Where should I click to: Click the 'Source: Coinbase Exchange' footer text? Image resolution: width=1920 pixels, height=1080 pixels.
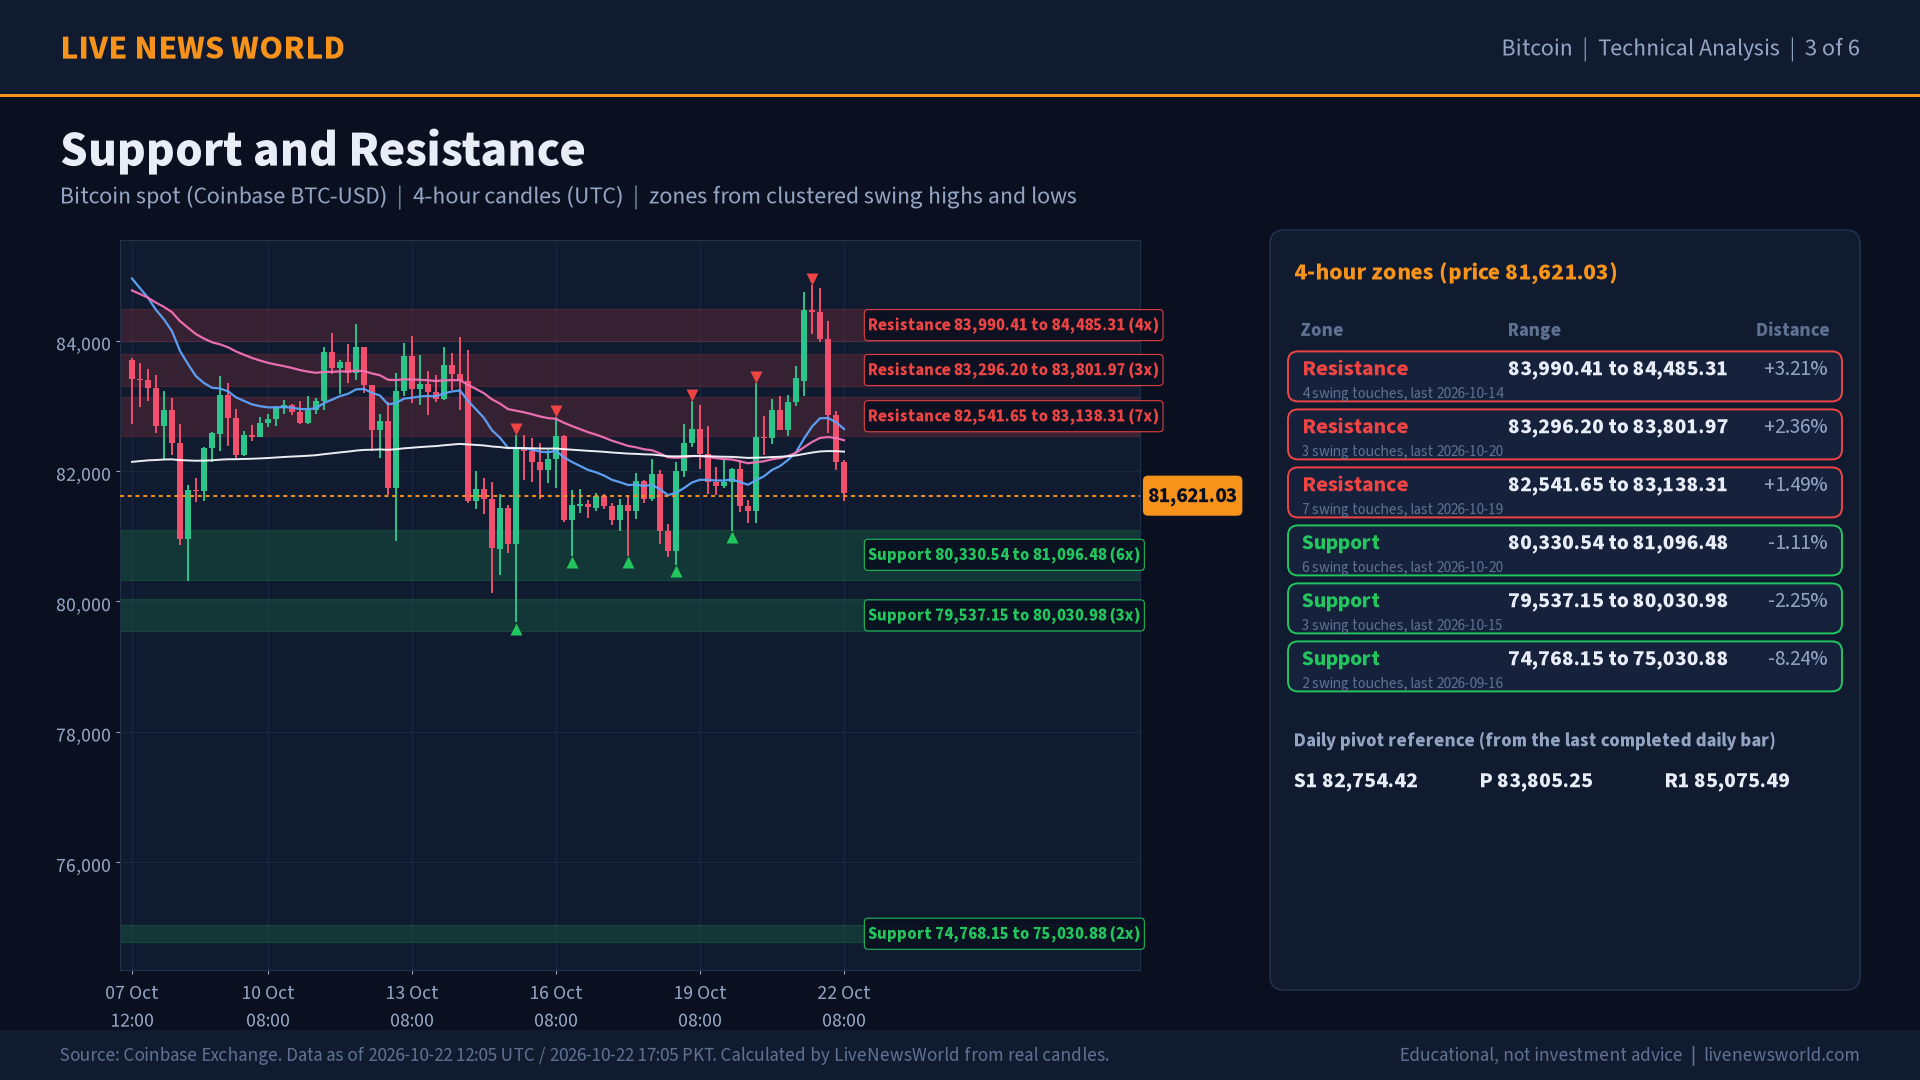point(584,1055)
